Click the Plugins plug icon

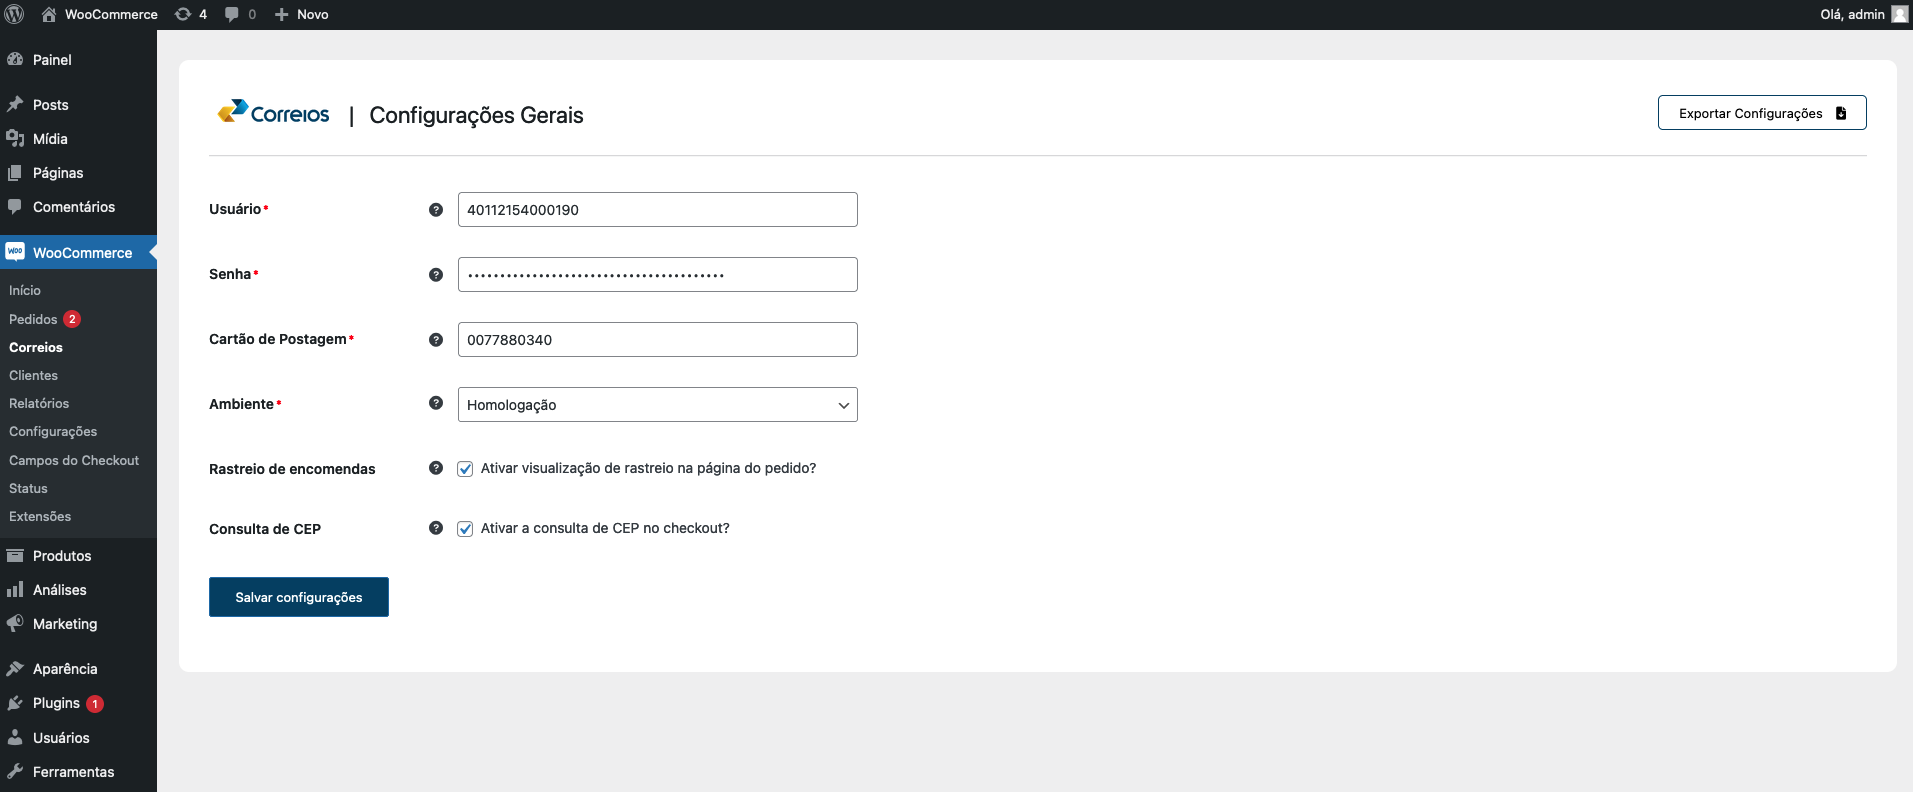click(x=15, y=703)
